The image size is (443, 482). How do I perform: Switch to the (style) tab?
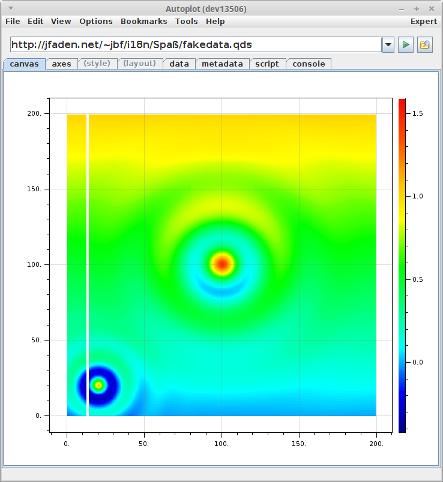[97, 63]
